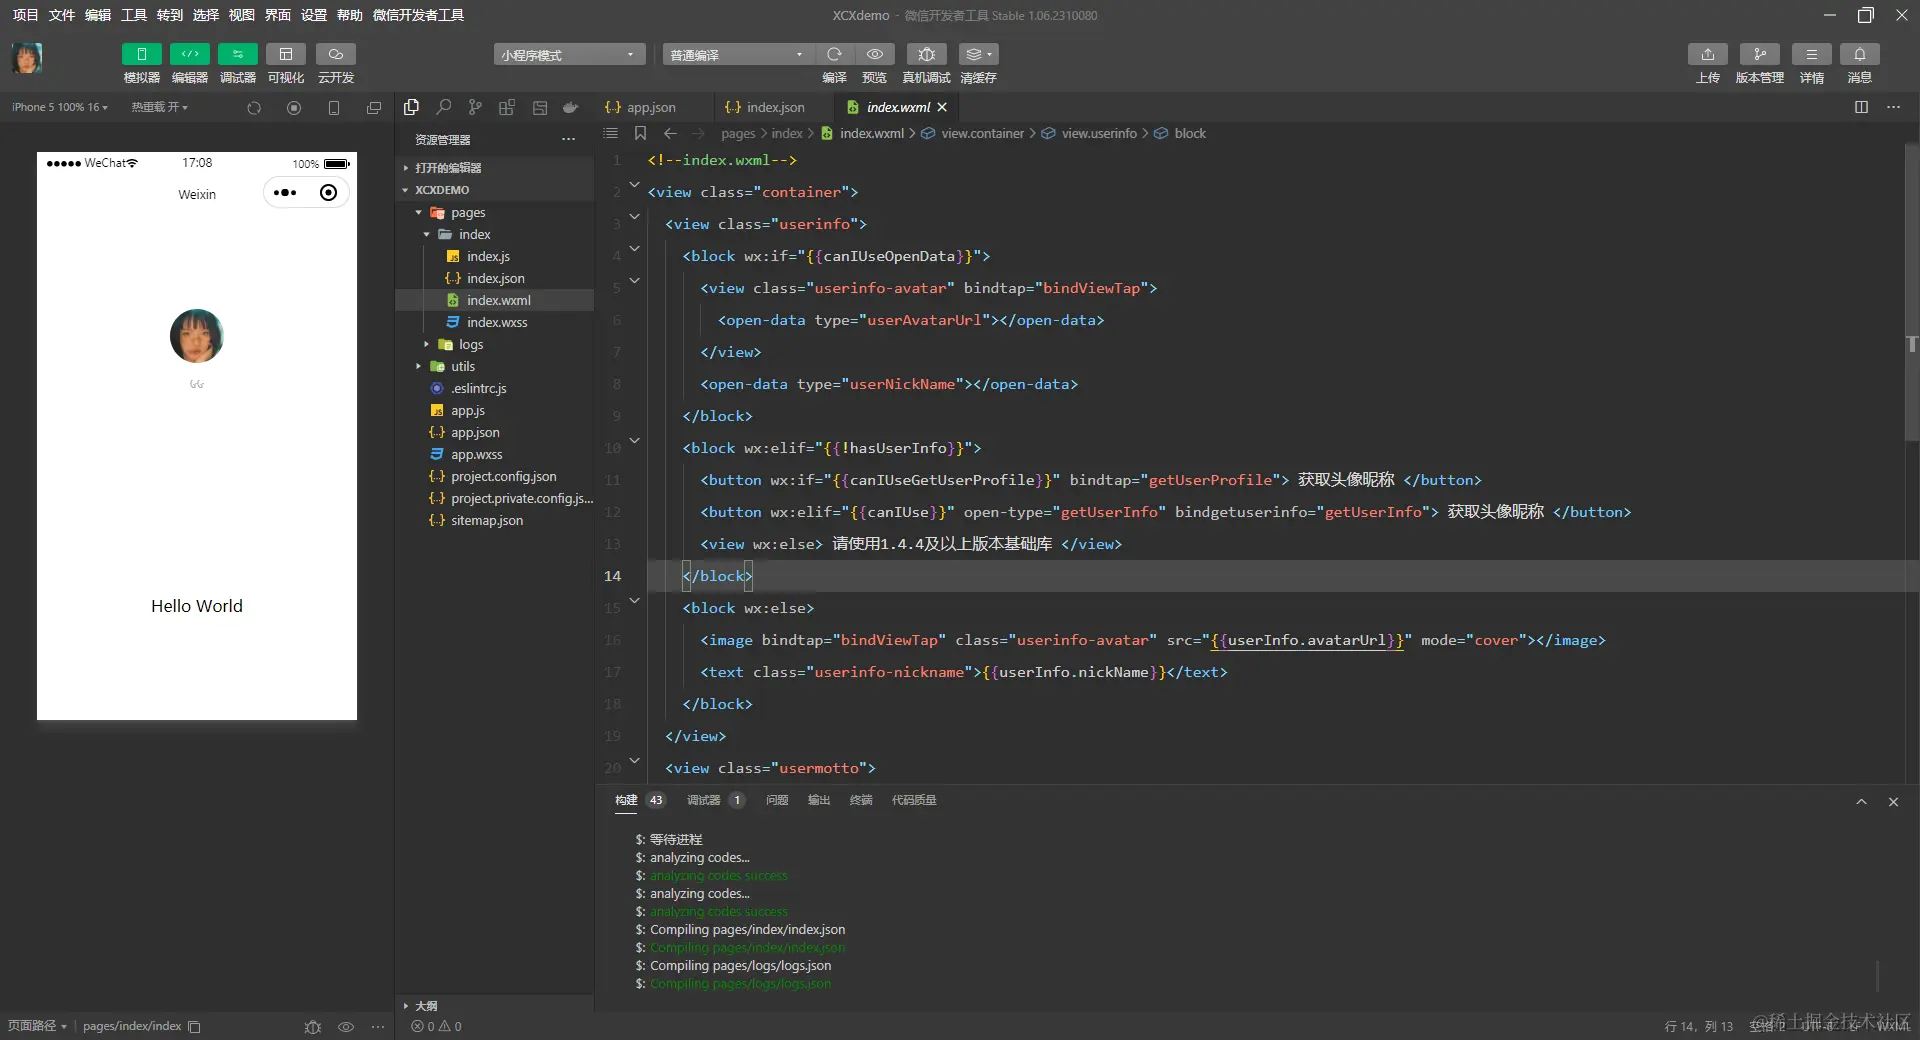The height and width of the screenshot is (1040, 1920).
Task: Click the user avatar in simulator
Action: pyautogui.click(x=197, y=336)
